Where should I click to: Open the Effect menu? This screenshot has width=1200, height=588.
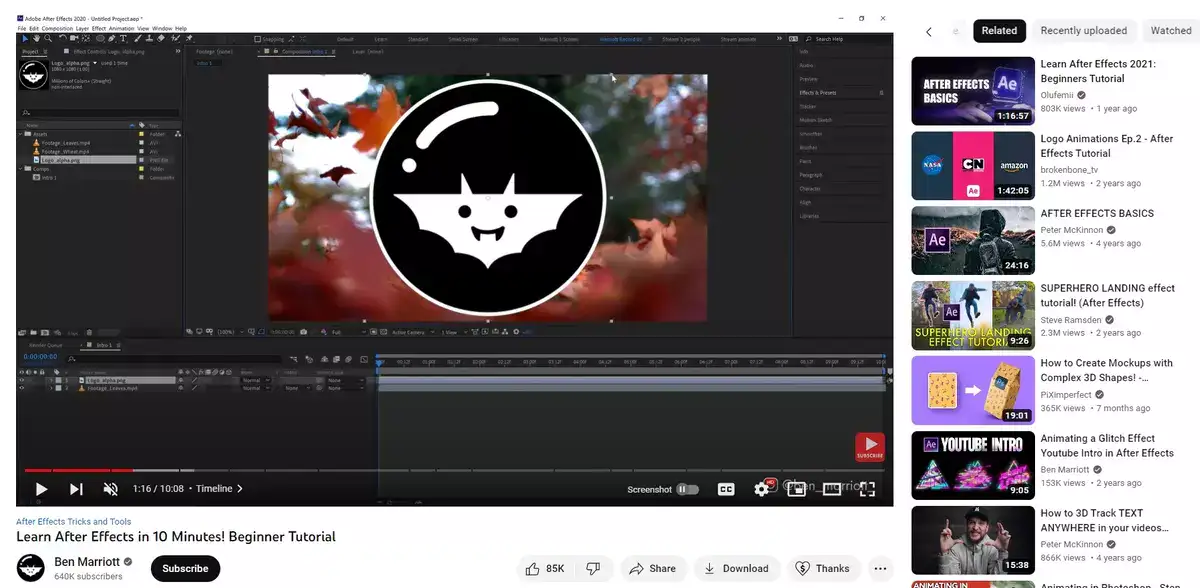click(x=99, y=28)
